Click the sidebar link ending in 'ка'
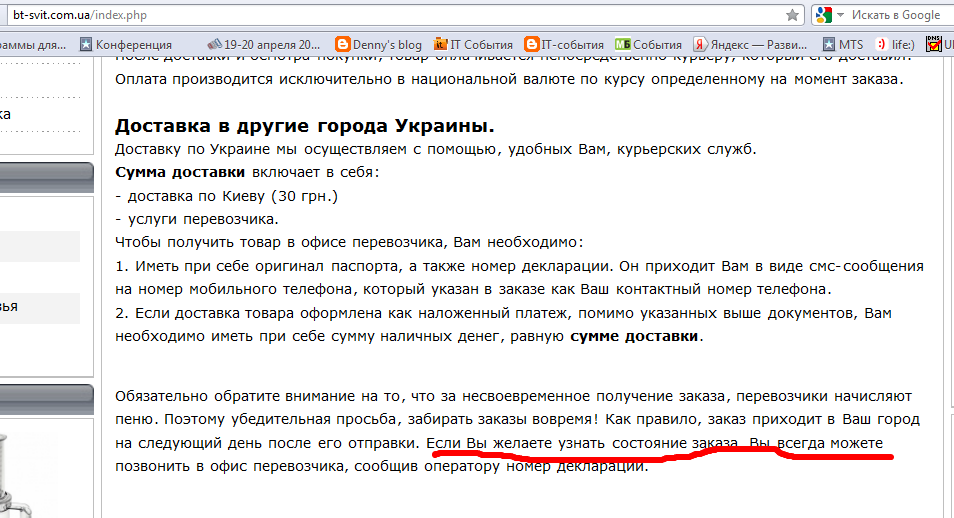The height and width of the screenshot is (518, 954). (x=6, y=115)
